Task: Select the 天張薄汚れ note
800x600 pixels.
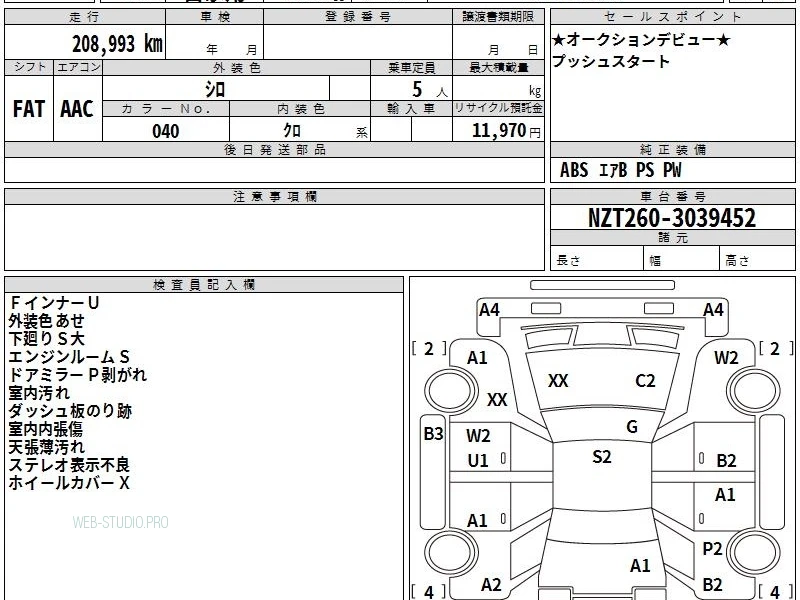Action: coord(46,447)
